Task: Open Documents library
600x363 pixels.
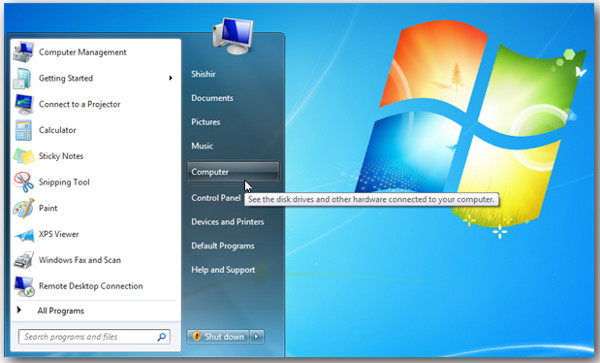Action: click(212, 98)
